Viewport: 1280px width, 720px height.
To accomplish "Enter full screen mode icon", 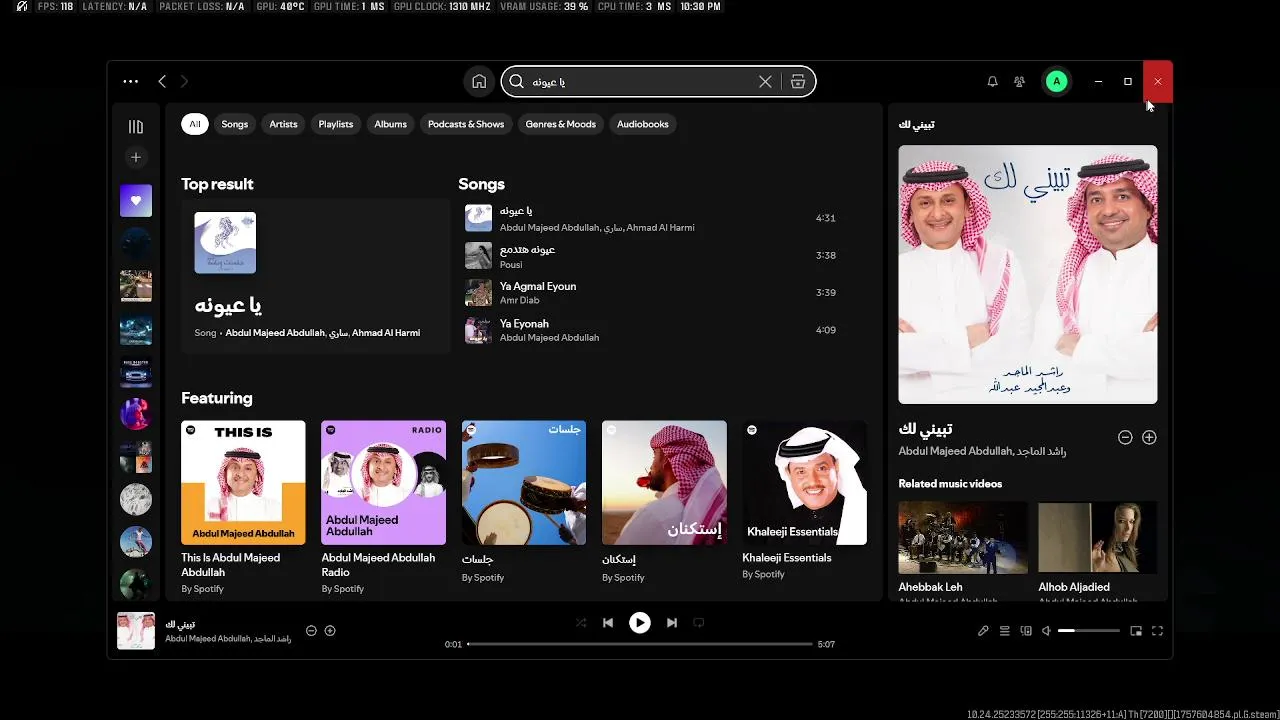I will (x=1157, y=631).
